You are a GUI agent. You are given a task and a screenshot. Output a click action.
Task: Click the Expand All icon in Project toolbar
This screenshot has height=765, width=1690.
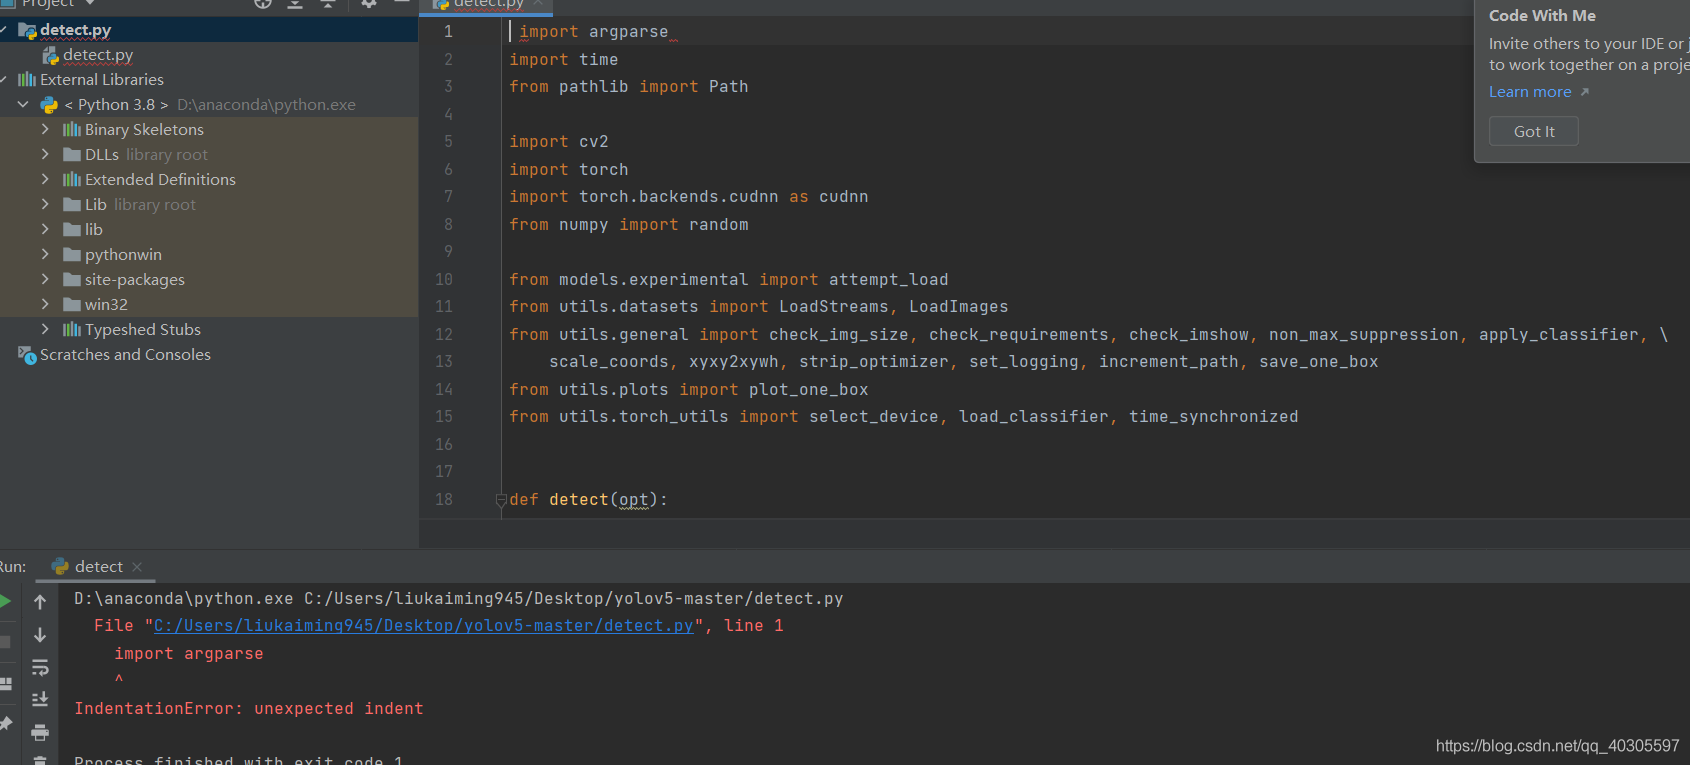pyautogui.click(x=295, y=4)
